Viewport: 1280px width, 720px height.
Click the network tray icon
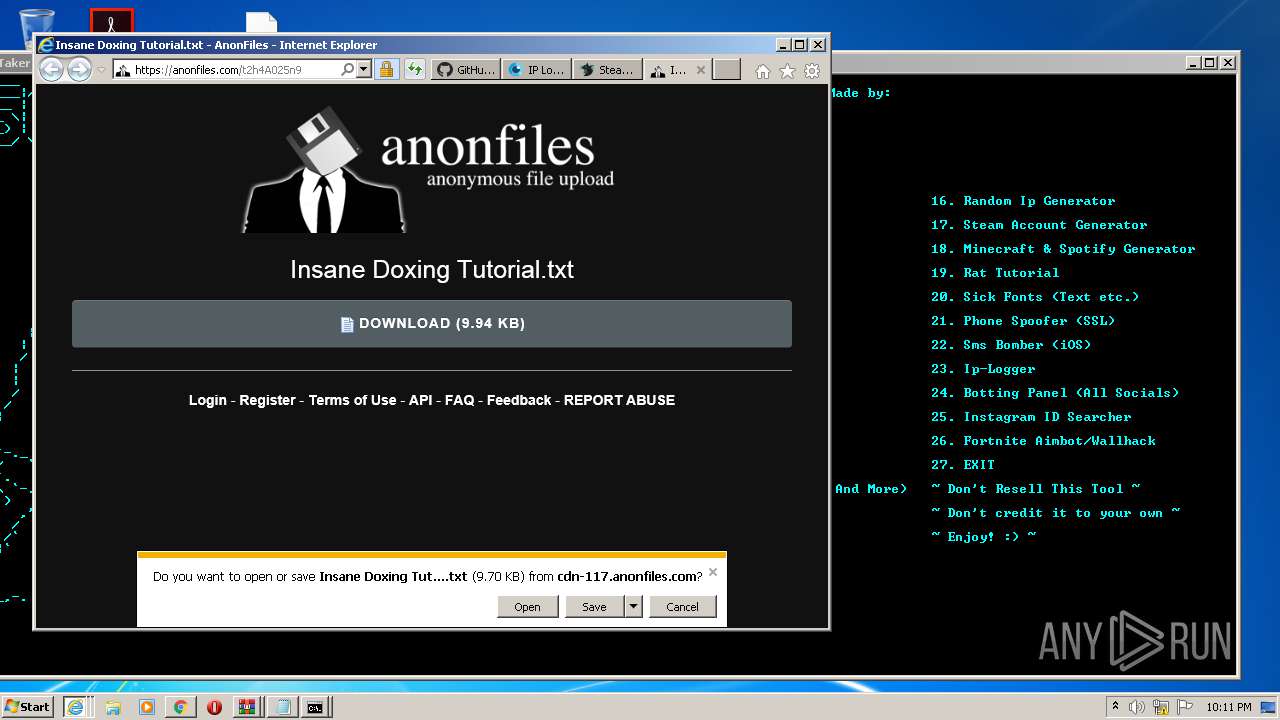coord(1159,707)
